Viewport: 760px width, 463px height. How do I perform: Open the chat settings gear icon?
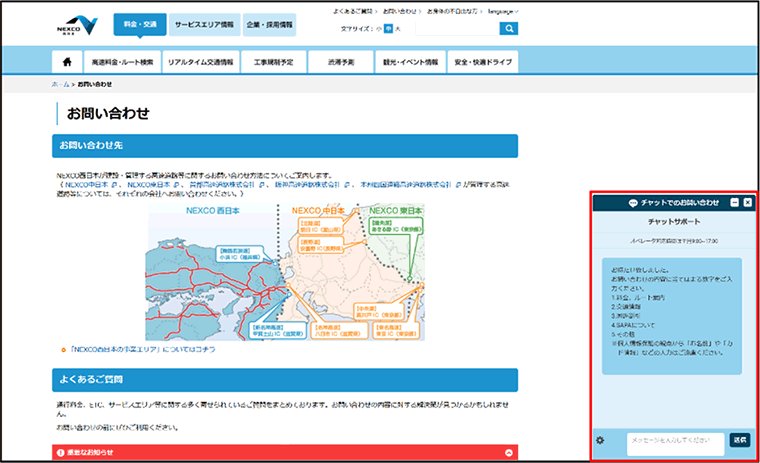coord(600,440)
